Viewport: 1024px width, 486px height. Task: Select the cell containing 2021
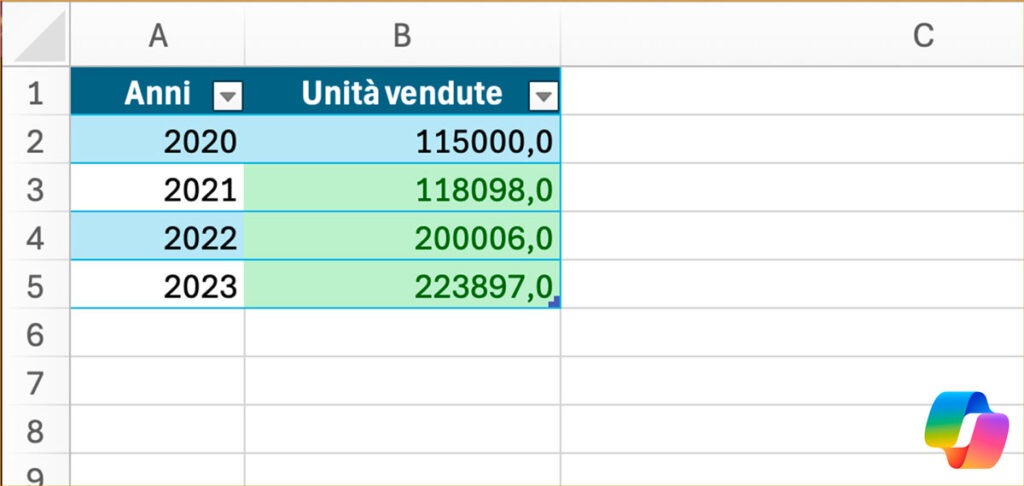157,188
